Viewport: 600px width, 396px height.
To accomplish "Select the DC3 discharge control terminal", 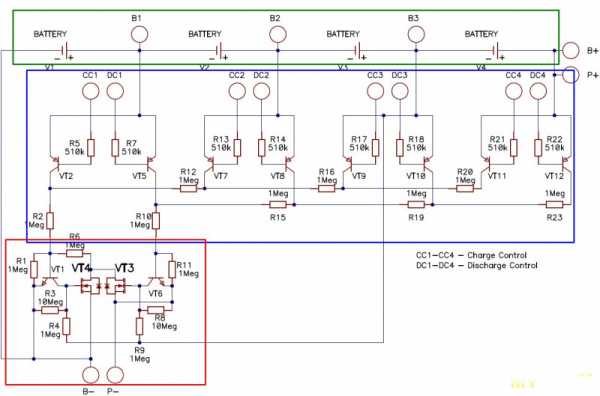I will pos(400,91).
